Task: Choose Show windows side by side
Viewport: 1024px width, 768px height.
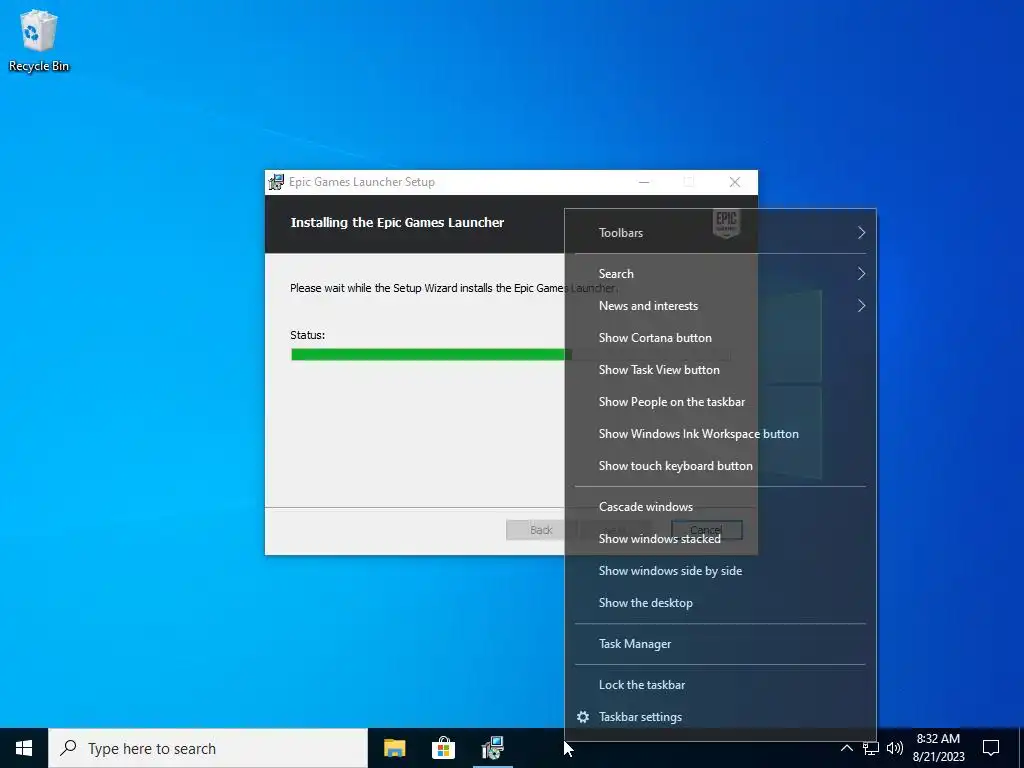Action: (x=720, y=571)
